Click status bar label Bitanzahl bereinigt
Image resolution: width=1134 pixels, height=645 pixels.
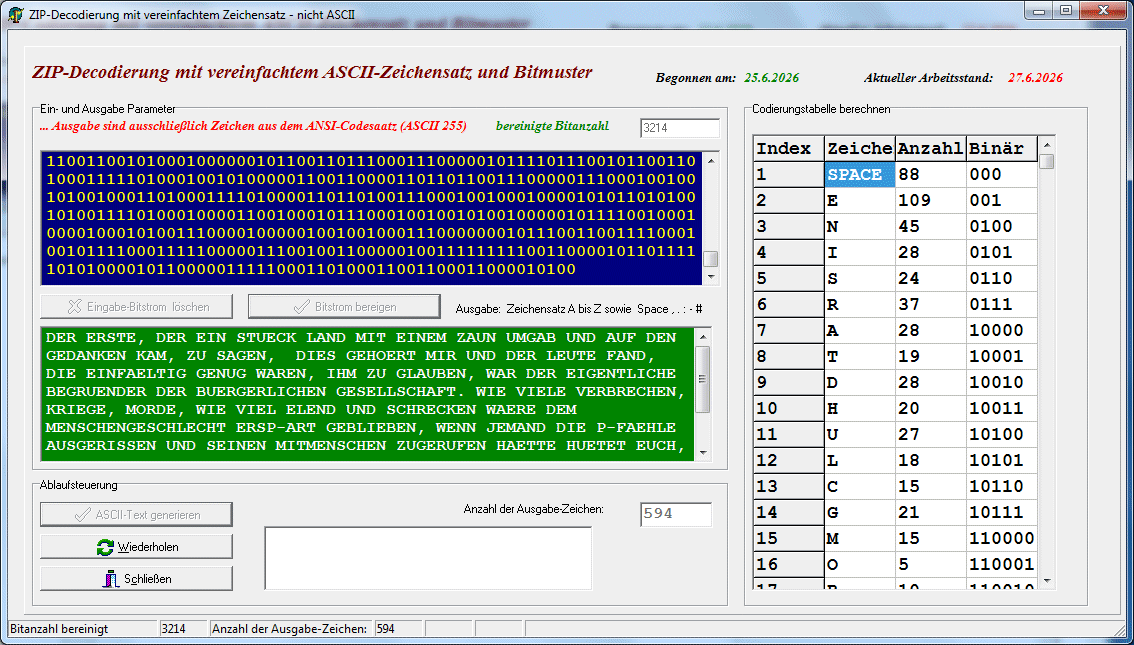click(82, 629)
